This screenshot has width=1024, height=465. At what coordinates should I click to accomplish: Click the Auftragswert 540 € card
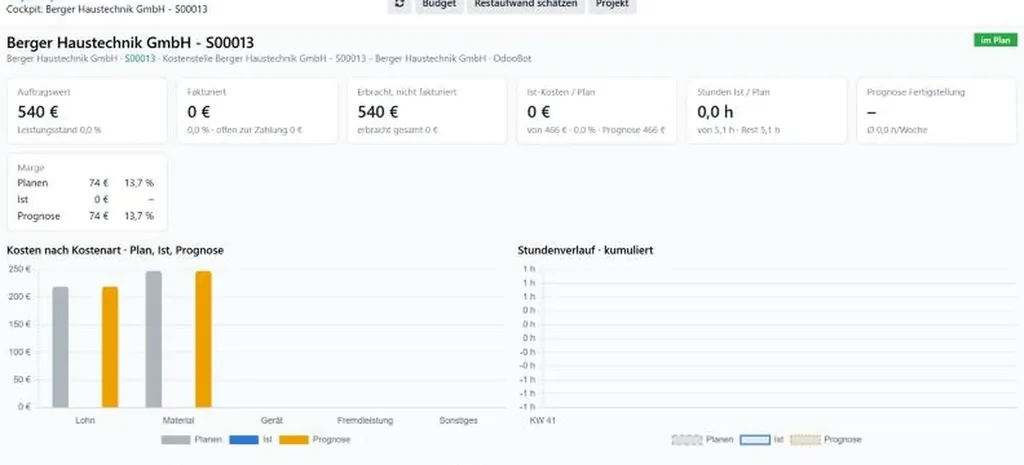coord(87,111)
